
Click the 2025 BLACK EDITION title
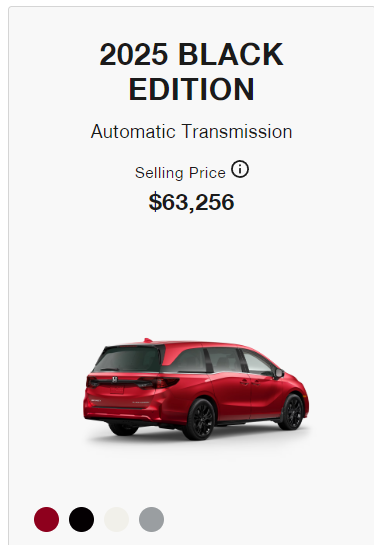coord(192,72)
